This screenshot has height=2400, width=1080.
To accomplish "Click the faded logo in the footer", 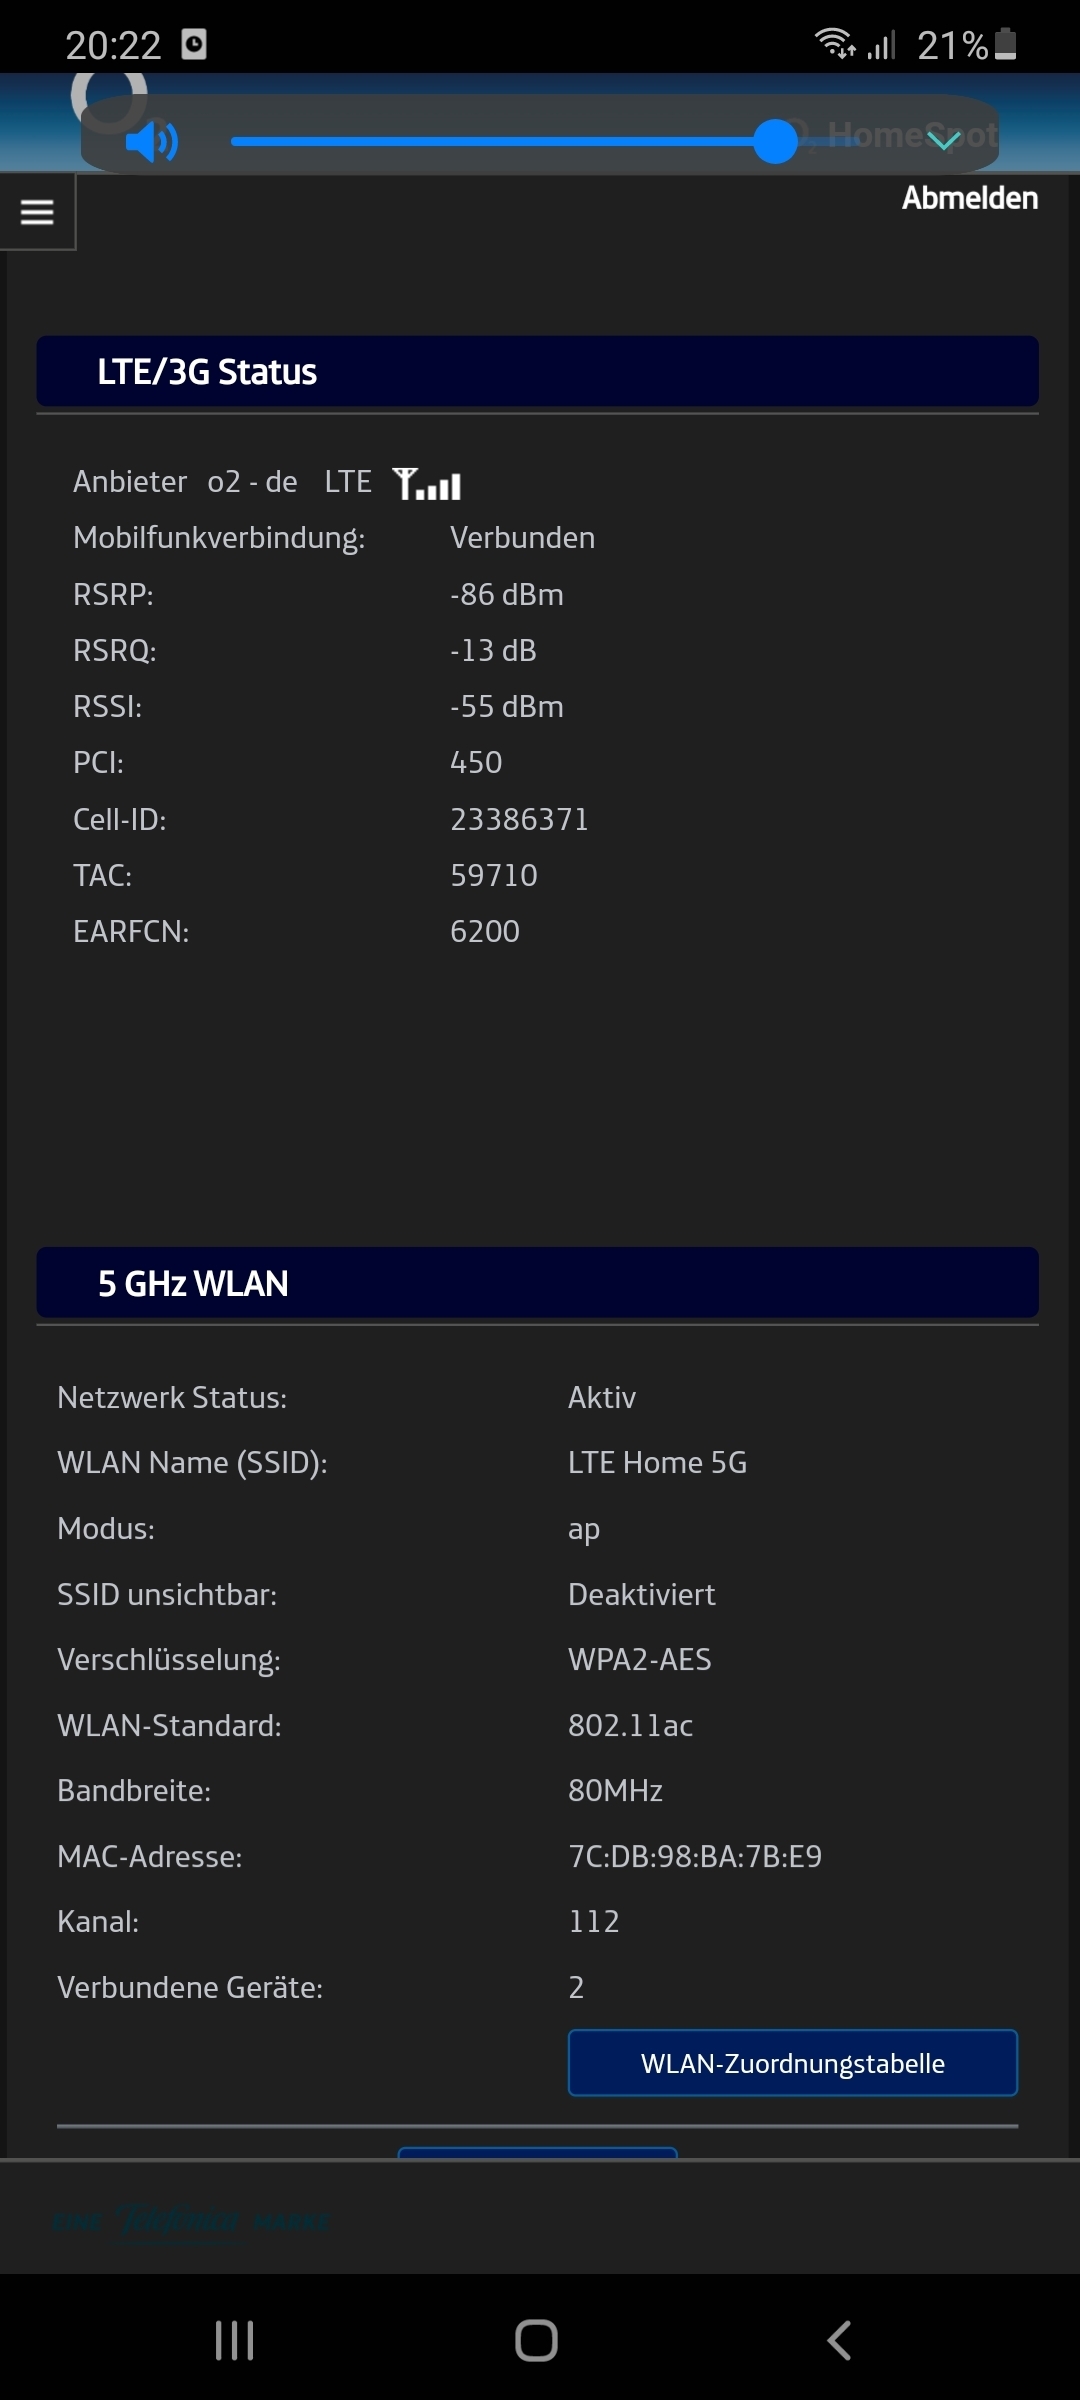I will pyautogui.click(x=190, y=2222).
